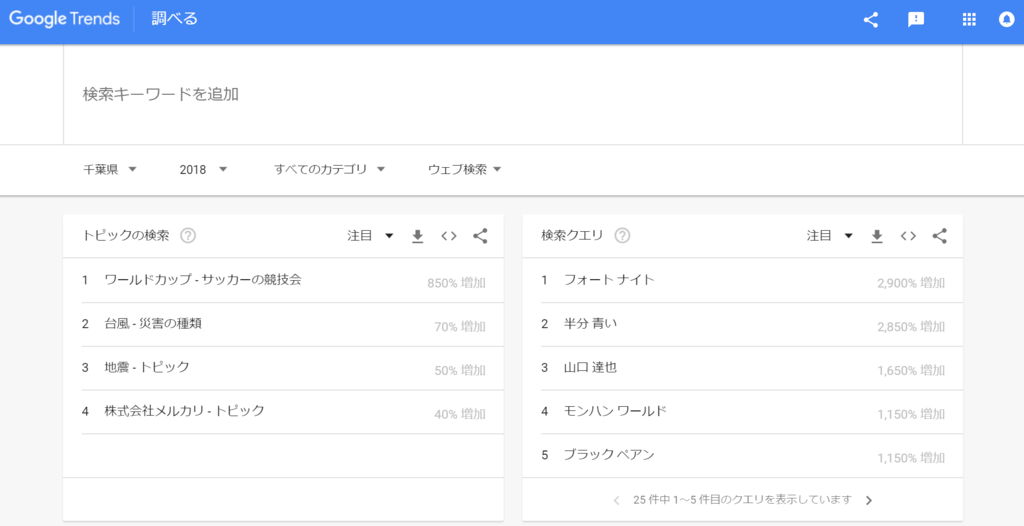Open the すべてのカテゴリ dropdown
Screen dimensions: 1024x526
click(329, 170)
